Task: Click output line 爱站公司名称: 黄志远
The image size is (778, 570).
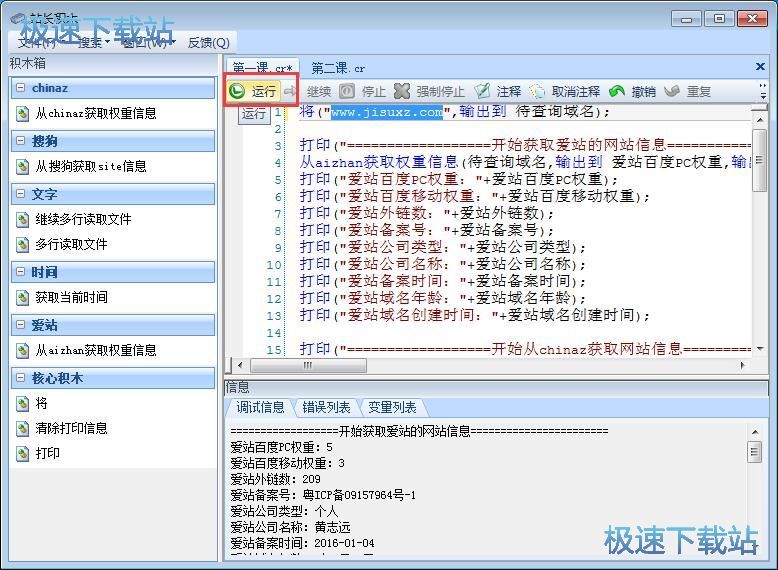Action: (290, 527)
